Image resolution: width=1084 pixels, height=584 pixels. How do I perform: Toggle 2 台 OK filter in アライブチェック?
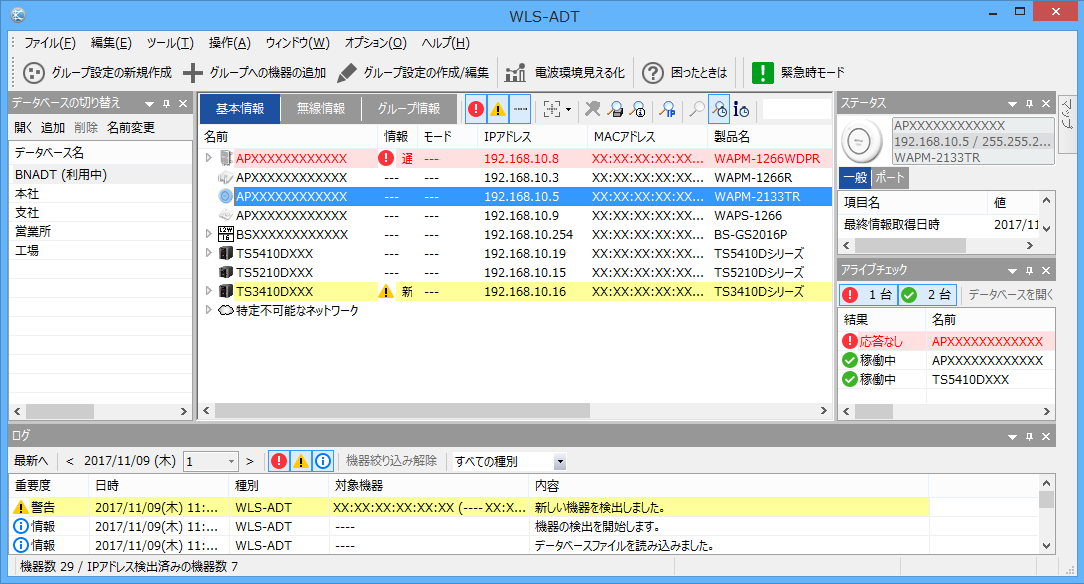pos(928,295)
